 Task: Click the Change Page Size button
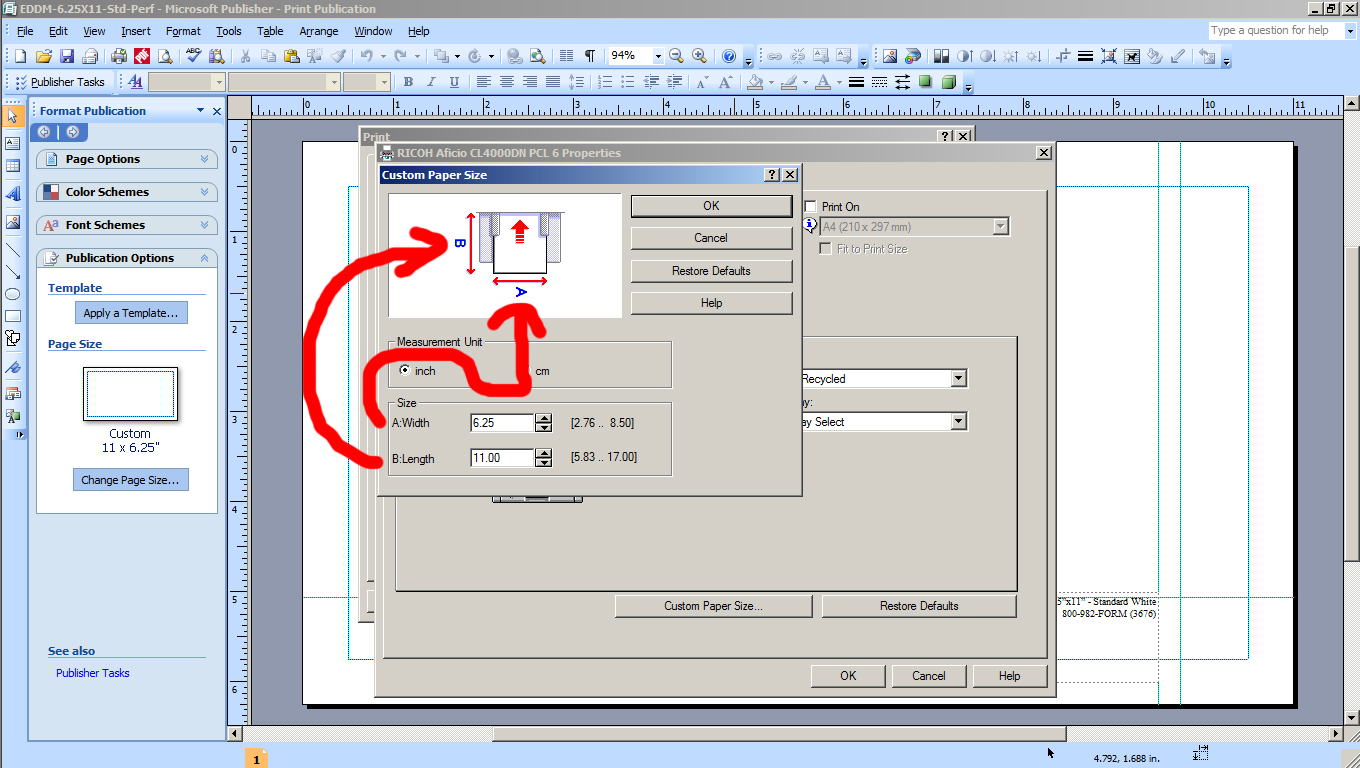pos(130,479)
